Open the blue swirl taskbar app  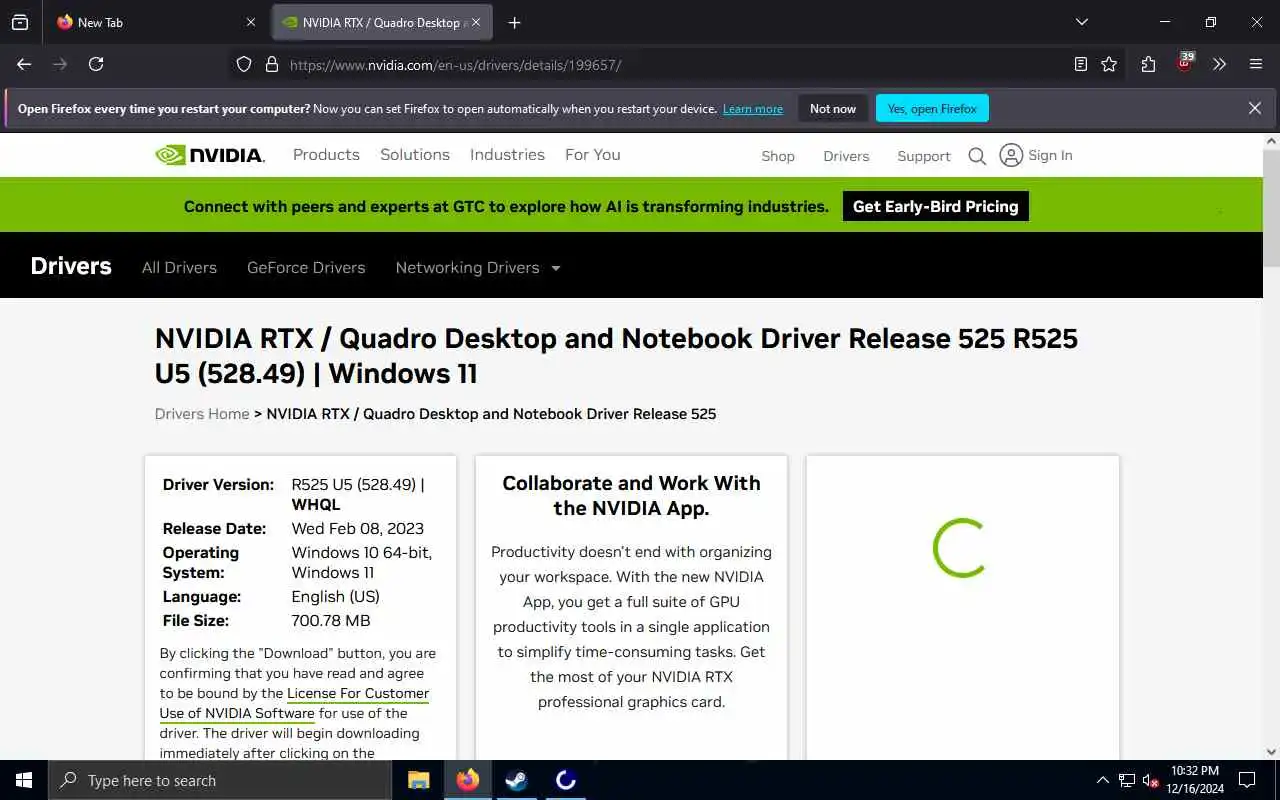[x=566, y=780]
